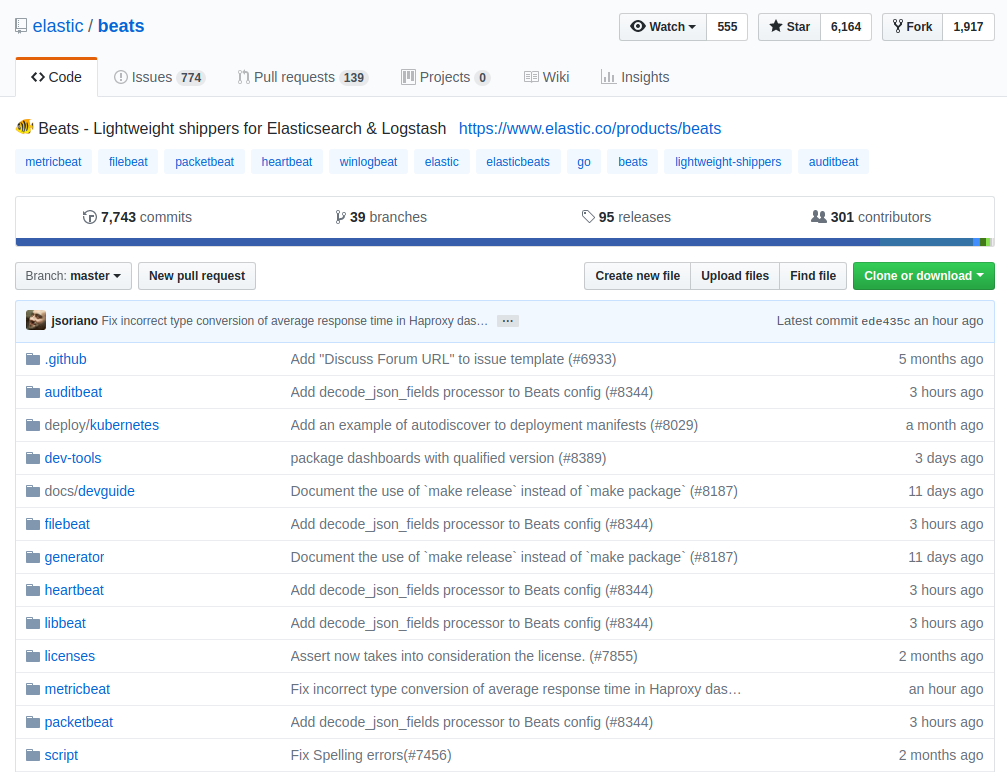This screenshot has width=1007, height=772.
Task: Select the metricbeat topic tag
Action: point(53,162)
